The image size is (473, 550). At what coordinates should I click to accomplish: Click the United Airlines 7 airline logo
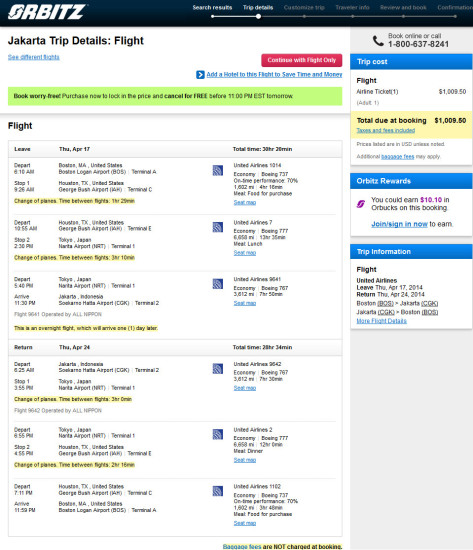tap(218, 227)
